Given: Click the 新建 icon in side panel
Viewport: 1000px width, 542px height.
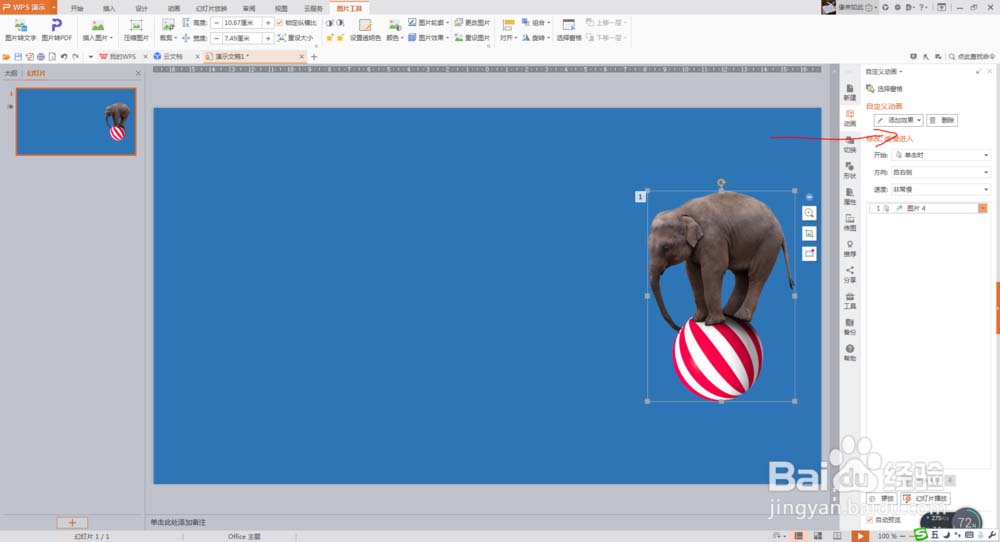Looking at the screenshot, I should [849, 92].
